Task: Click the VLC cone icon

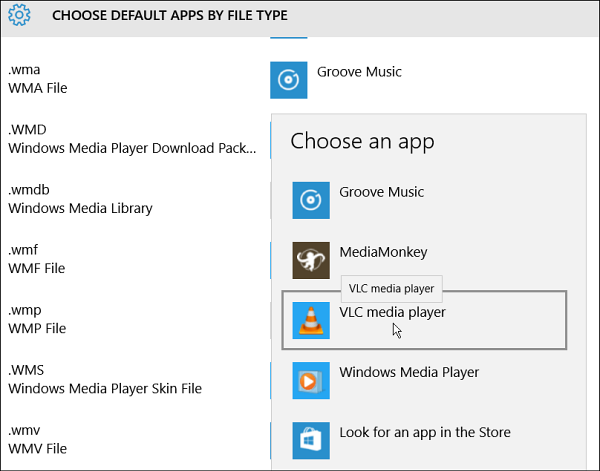Action: (311, 320)
